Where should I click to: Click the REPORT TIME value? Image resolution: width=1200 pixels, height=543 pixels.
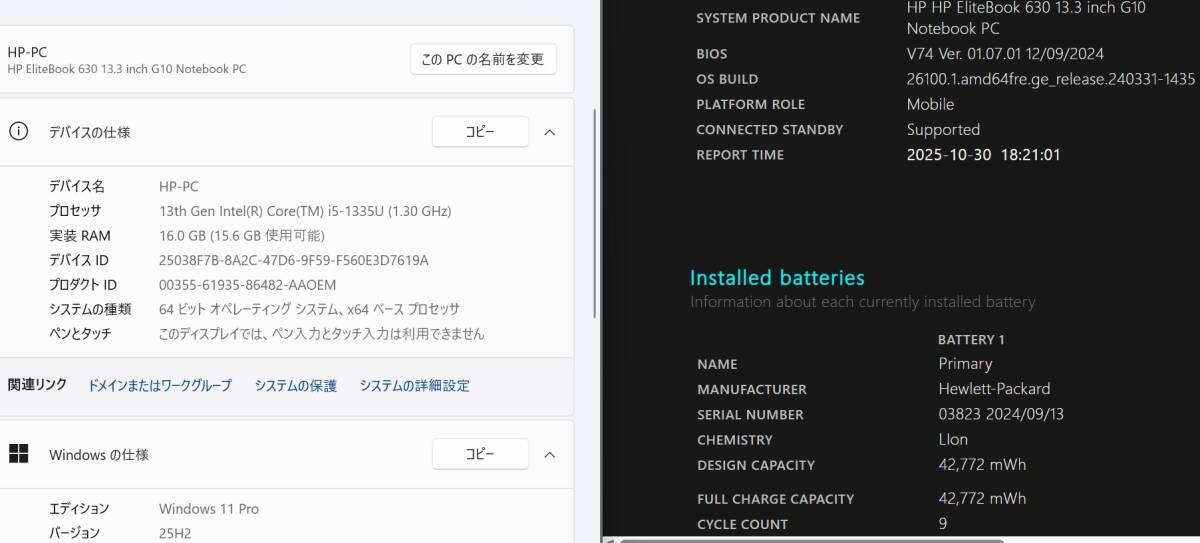click(983, 155)
